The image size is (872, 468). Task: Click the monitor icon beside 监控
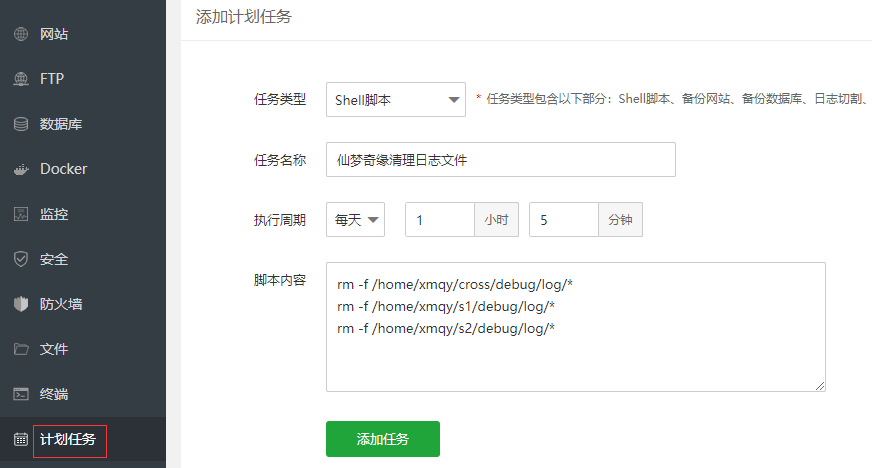(x=20, y=214)
